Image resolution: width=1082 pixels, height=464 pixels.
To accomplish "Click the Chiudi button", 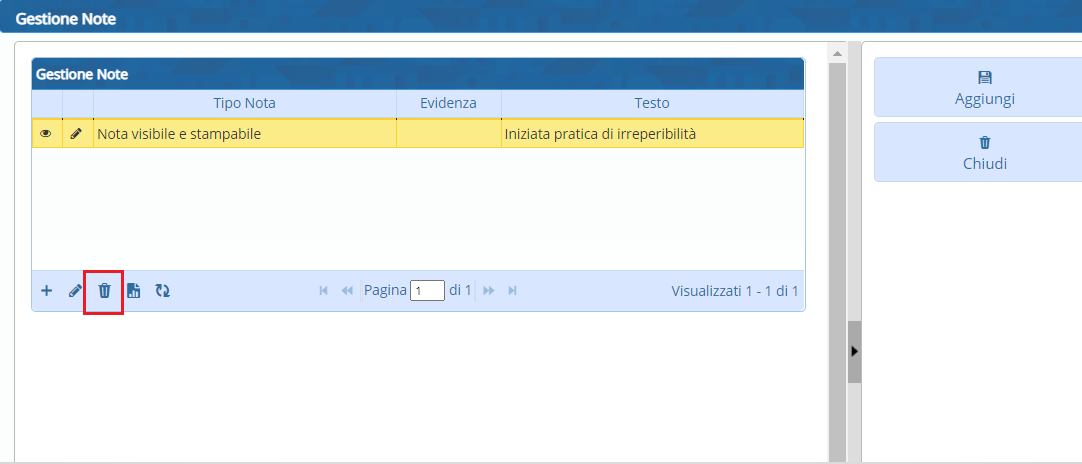I will click(978, 152).
